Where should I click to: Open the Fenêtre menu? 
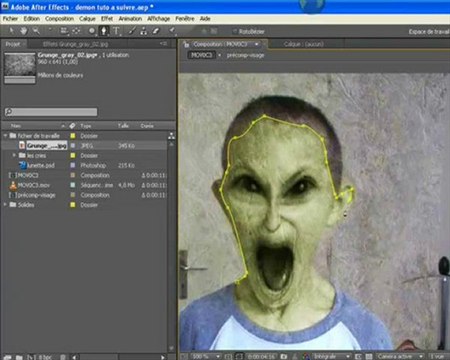coord(185,19)
